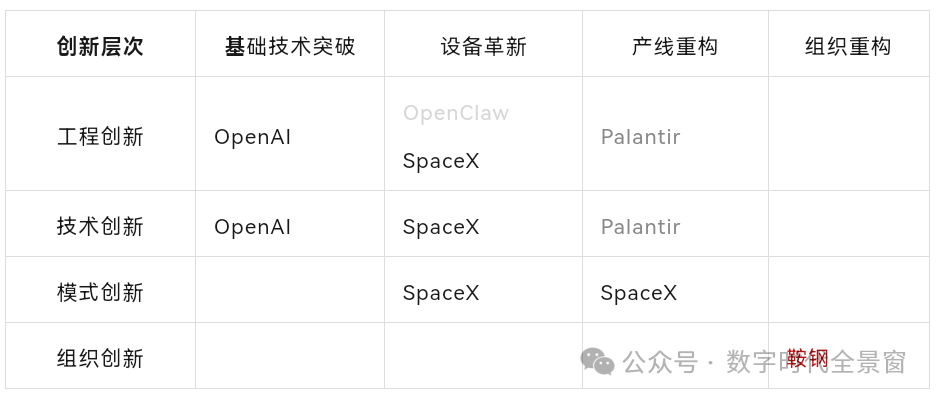Click the faded OpenClaw text

click(x=456, y=113)
